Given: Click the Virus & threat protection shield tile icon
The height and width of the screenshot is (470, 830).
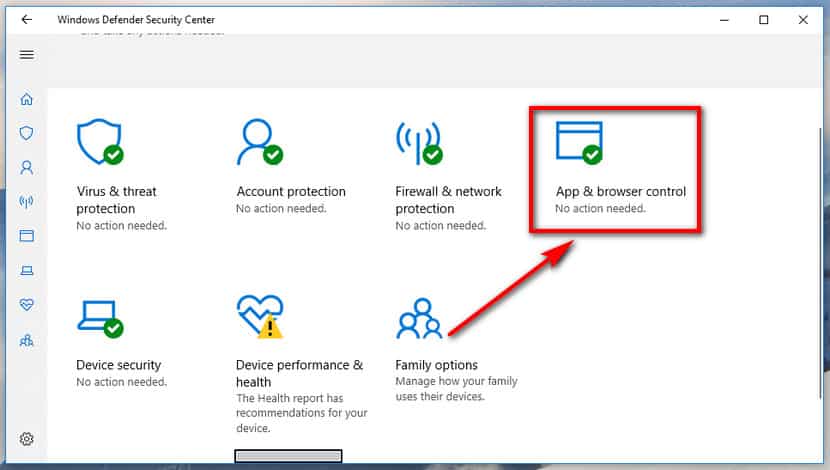Looking at the screenshot, I should point(100,142).
